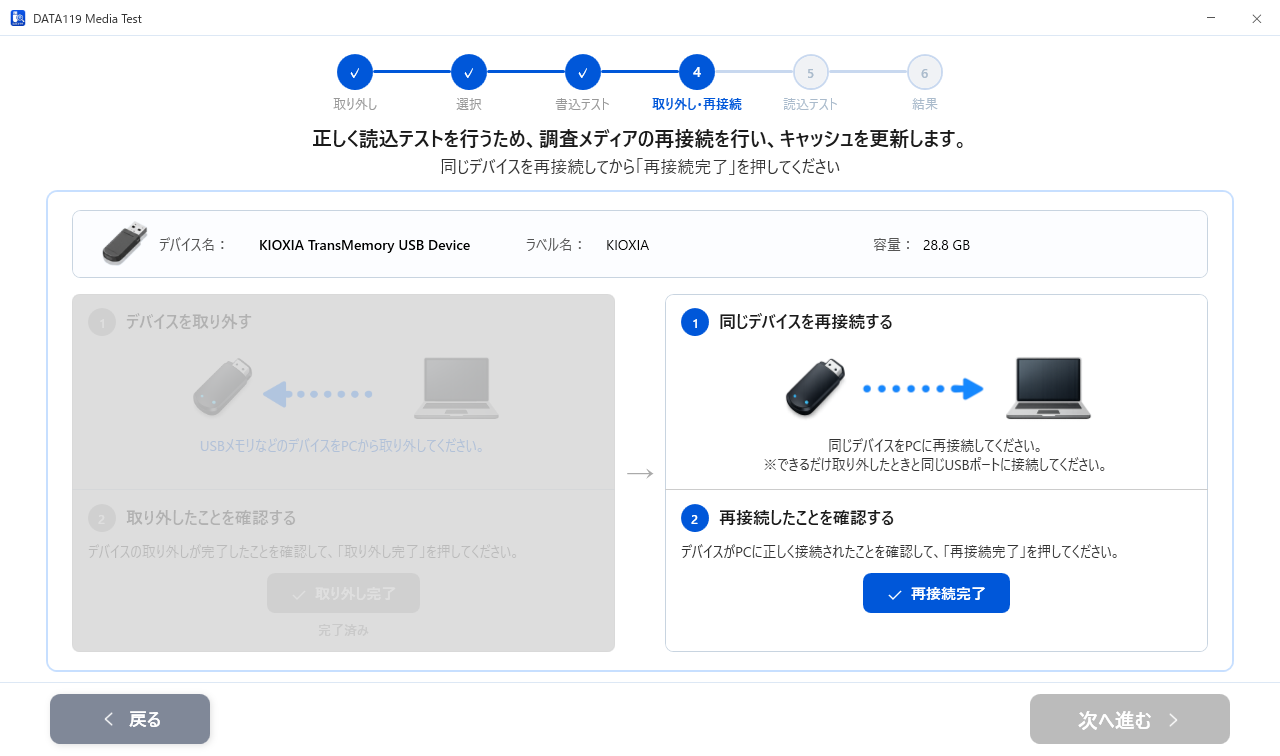Click grey badge 1 beside デバイスを取り外す
Screen dimensions: 1280x756
[x=101, y=322]
